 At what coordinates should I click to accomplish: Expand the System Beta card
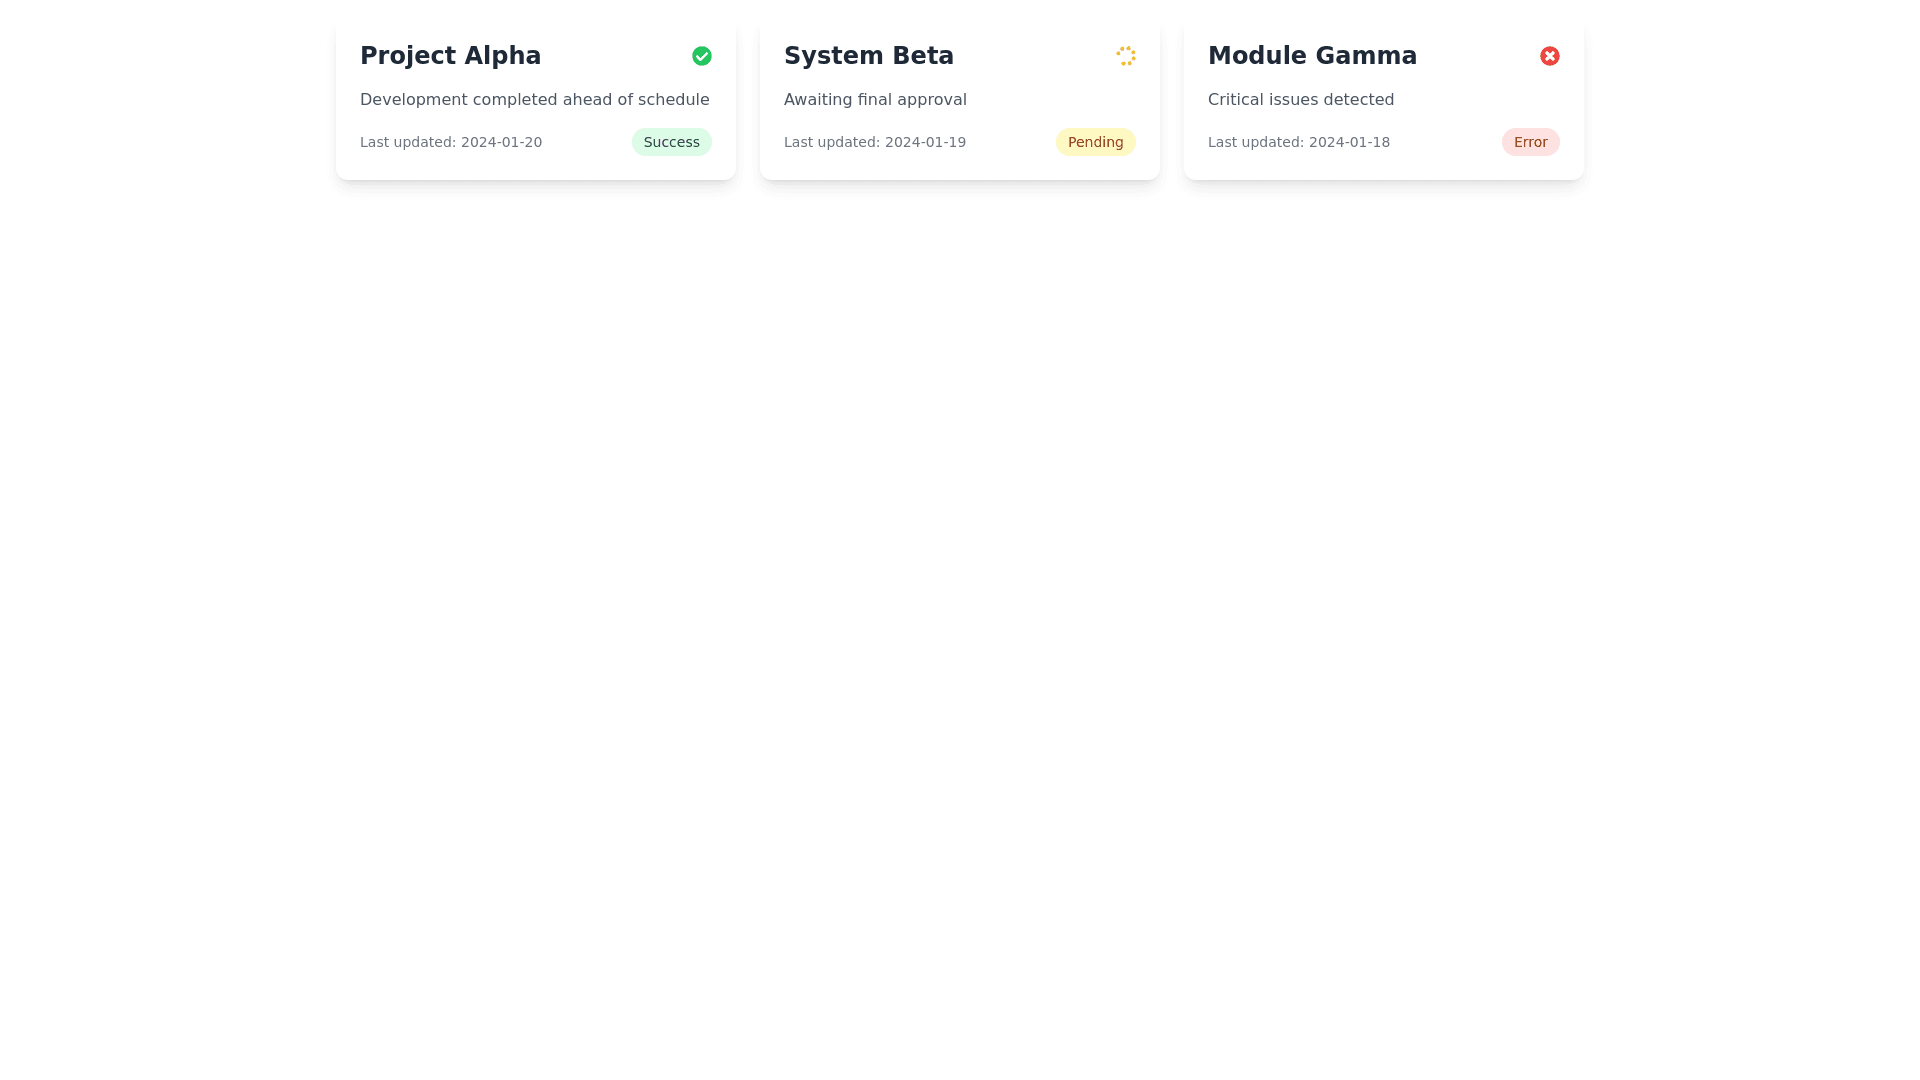959,100
